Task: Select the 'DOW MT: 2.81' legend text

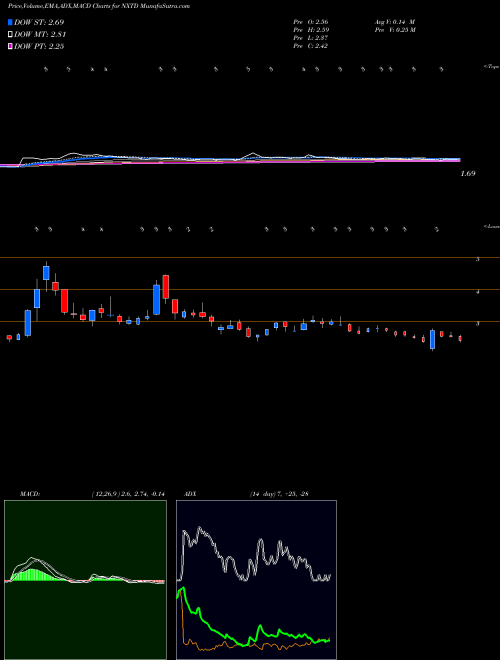Action: tap(40, 35)
